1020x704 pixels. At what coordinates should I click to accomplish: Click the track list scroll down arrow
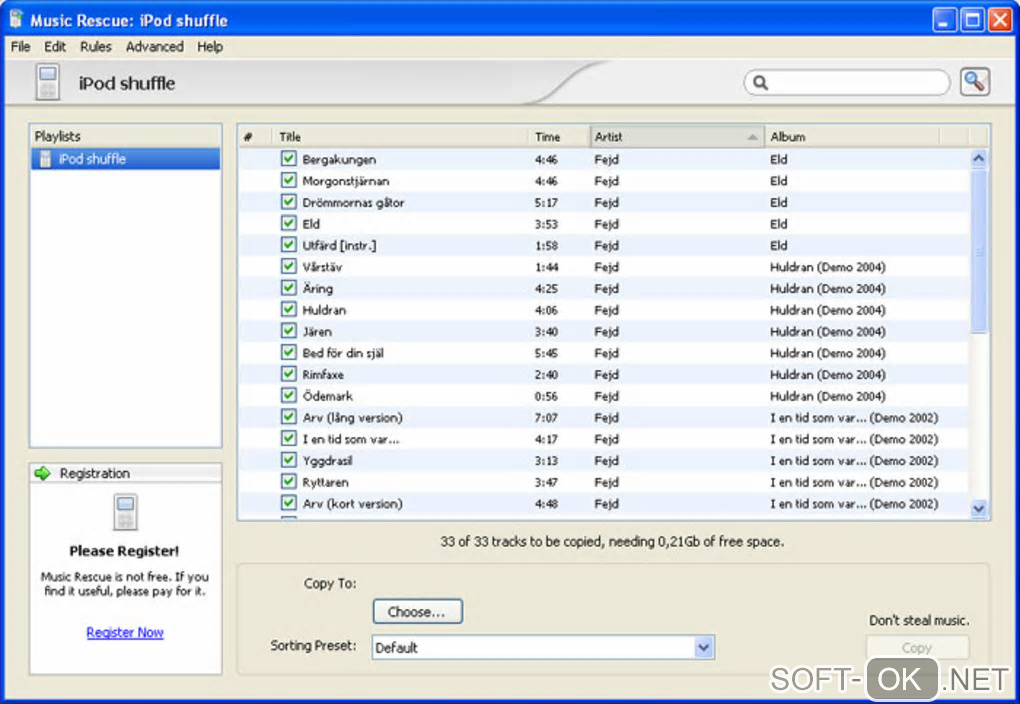coord(978,509)
